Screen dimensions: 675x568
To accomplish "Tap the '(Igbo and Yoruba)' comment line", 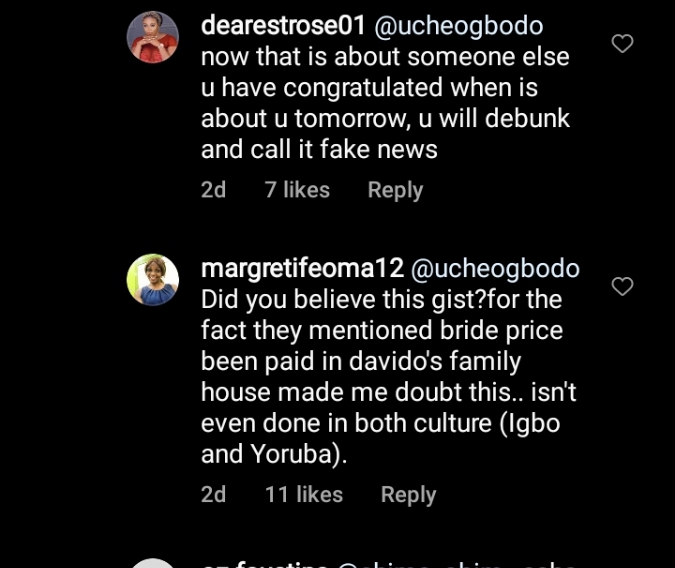I will 380,438.
